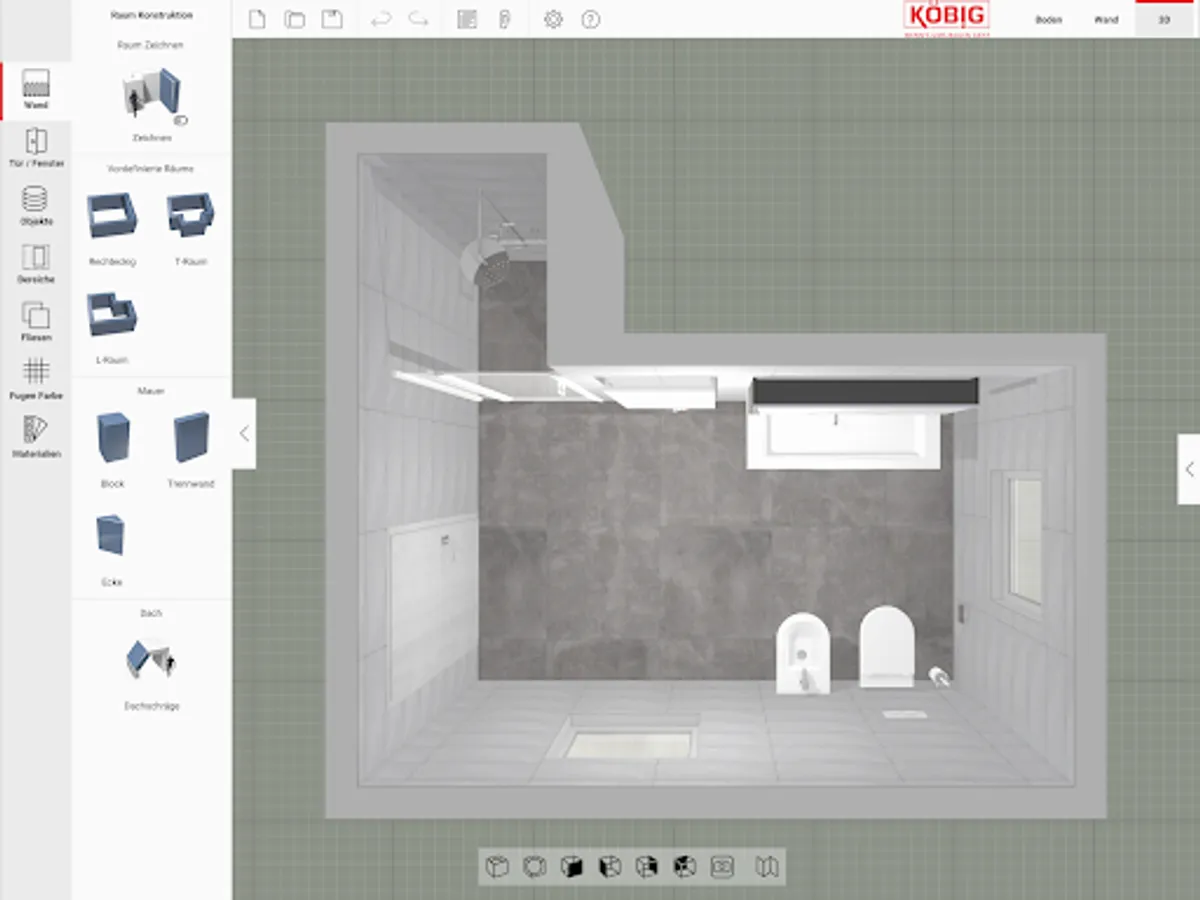Add a Block wall element
Viewport: 1200px width, 900px height.
pos(113,449)
